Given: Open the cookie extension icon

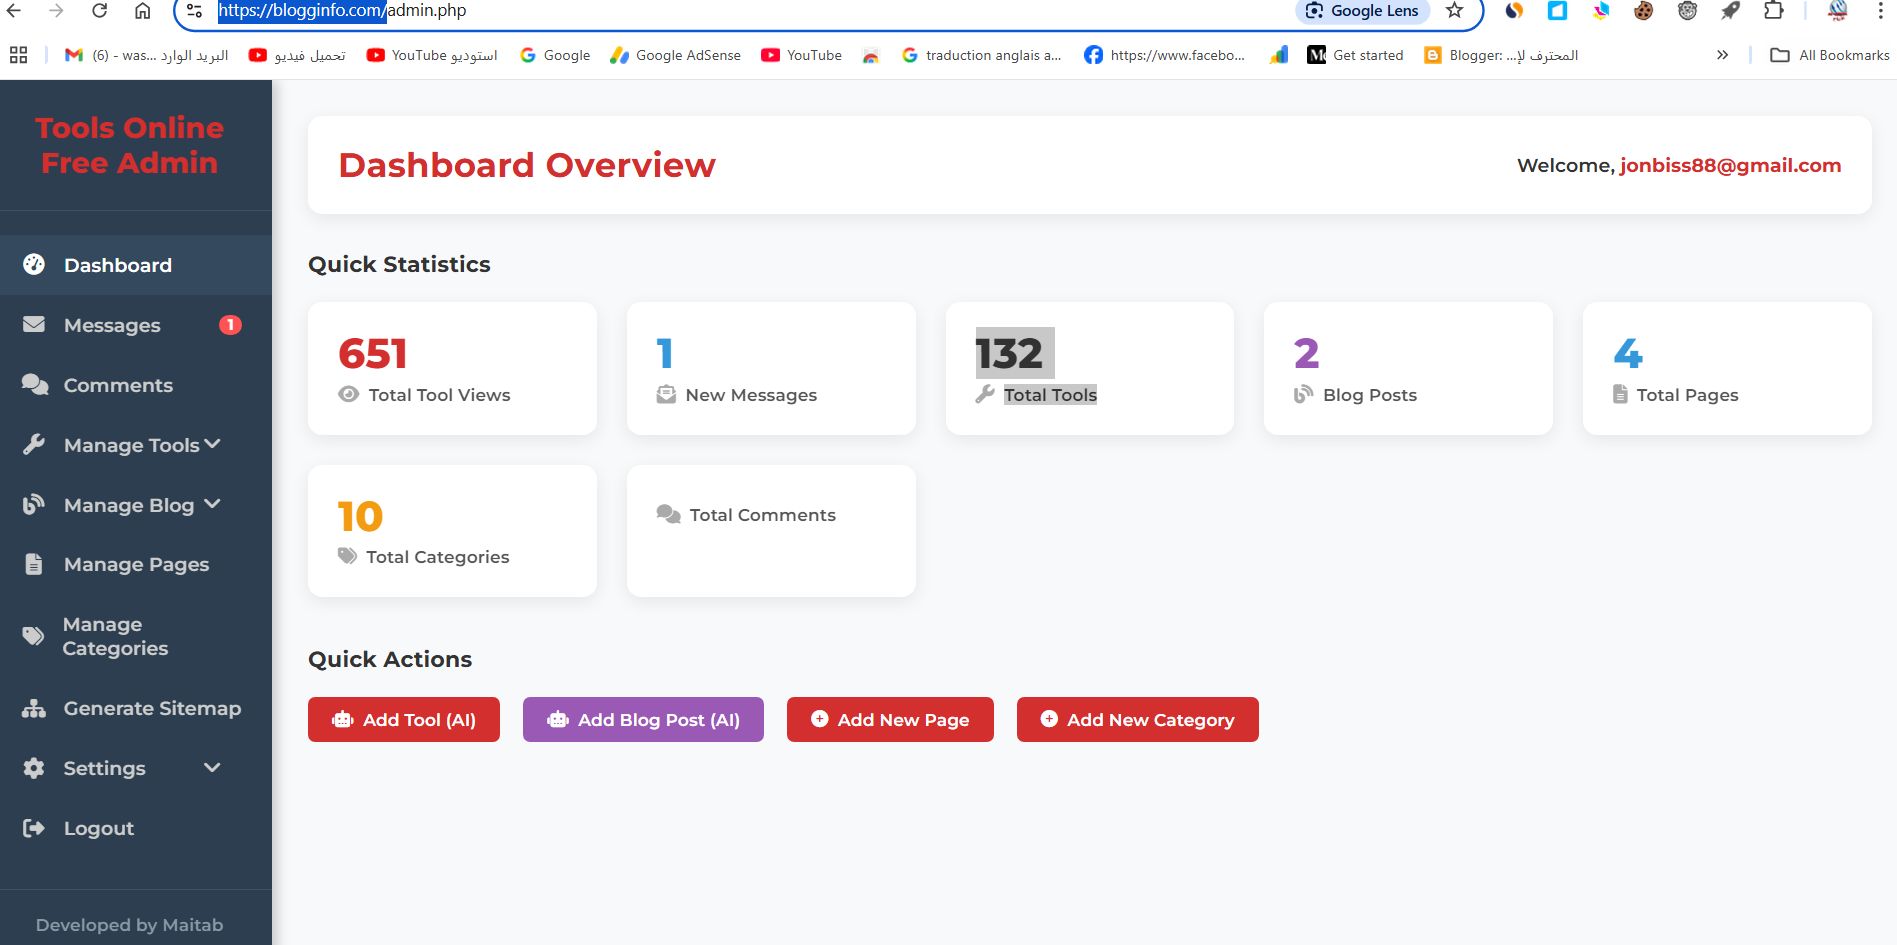Looking at the screenshot, I should click(1643, 11).
